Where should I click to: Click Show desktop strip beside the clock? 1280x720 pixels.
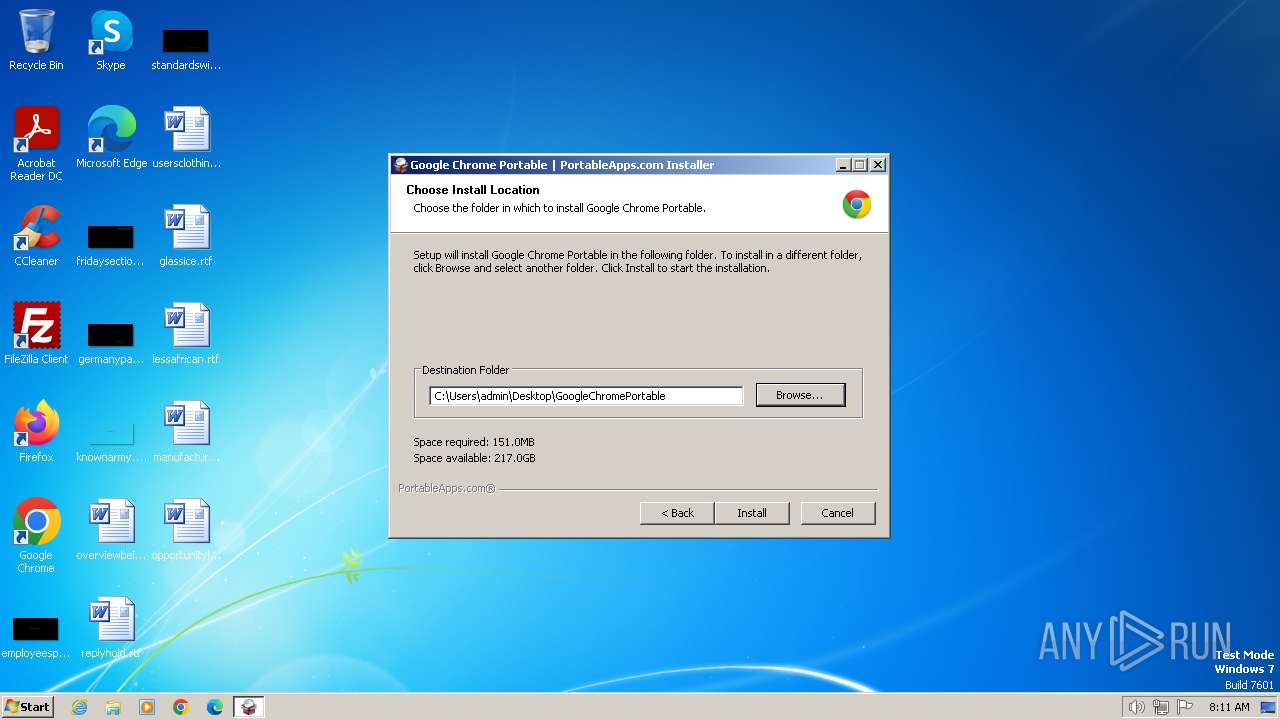click(1268, 707)
